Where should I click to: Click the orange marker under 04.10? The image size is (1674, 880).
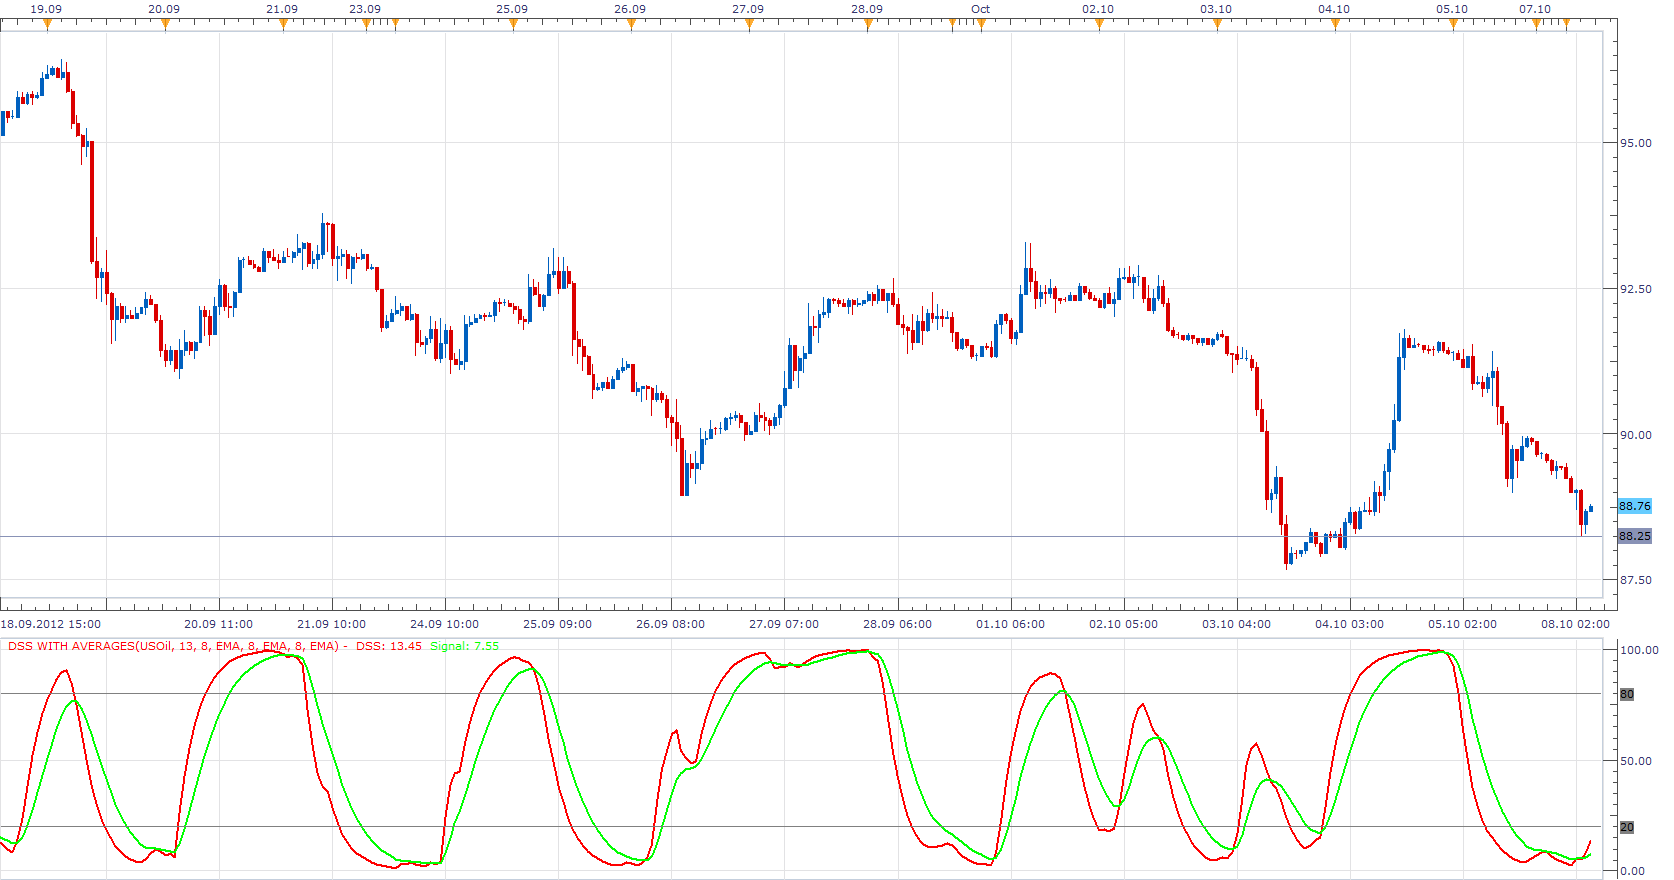pyautogui.click(x=1335, y=25)
